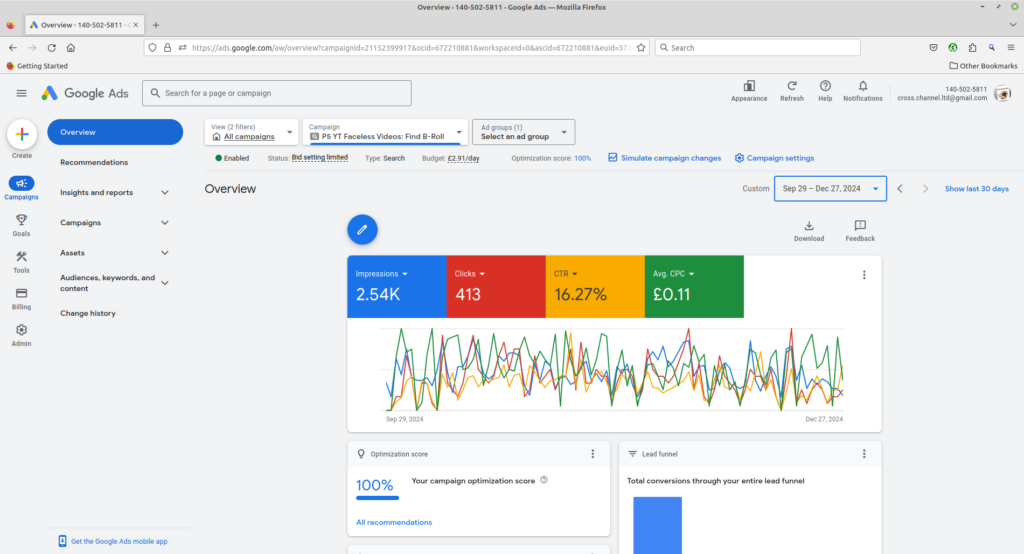Click Show last 30 days link
Image resolution: width=1024 pixels, height=554 pixels.
[976, 188]
